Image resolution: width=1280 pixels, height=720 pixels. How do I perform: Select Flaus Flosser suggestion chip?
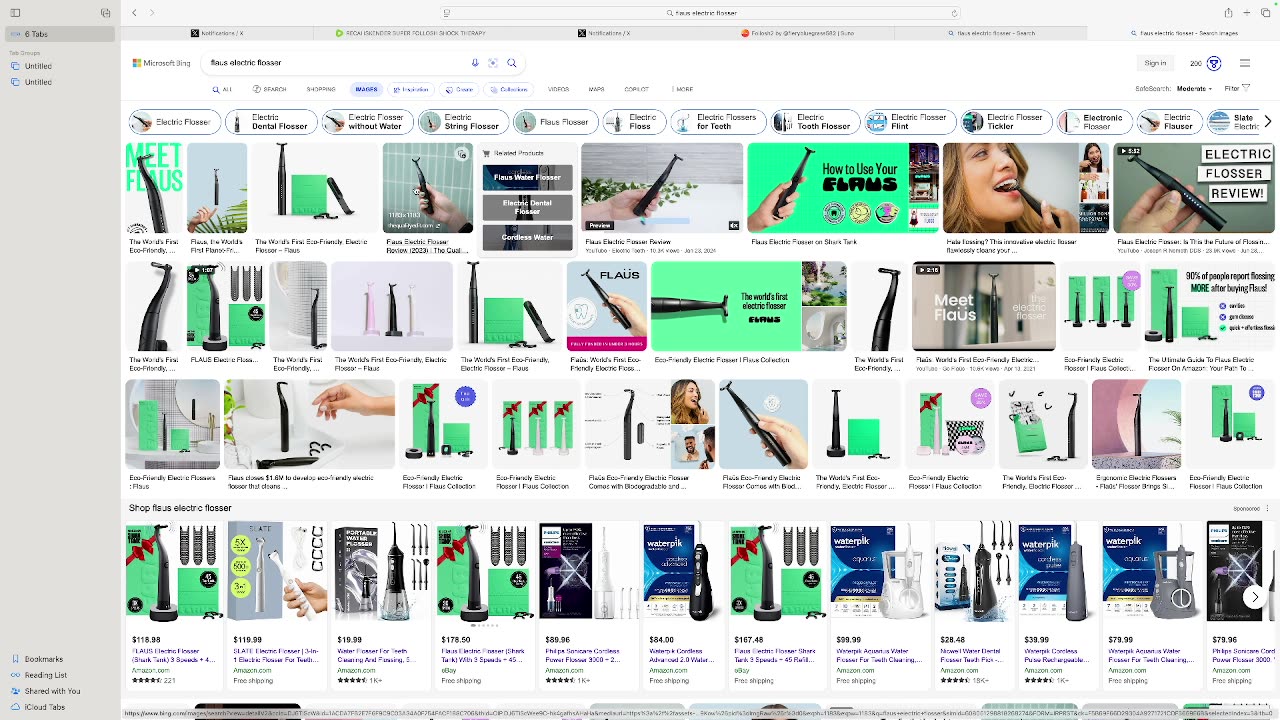click(x=556, y=122)
